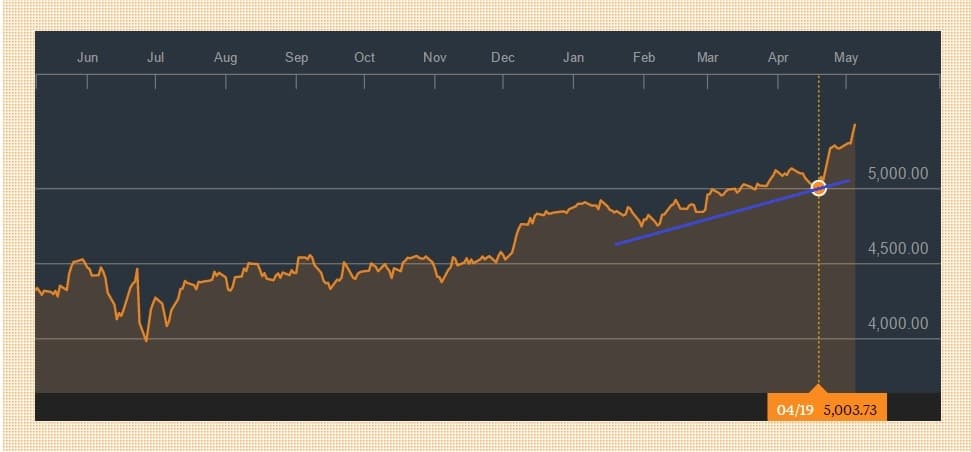
Task: Click the May month label
Action: (x=846, y=57)
